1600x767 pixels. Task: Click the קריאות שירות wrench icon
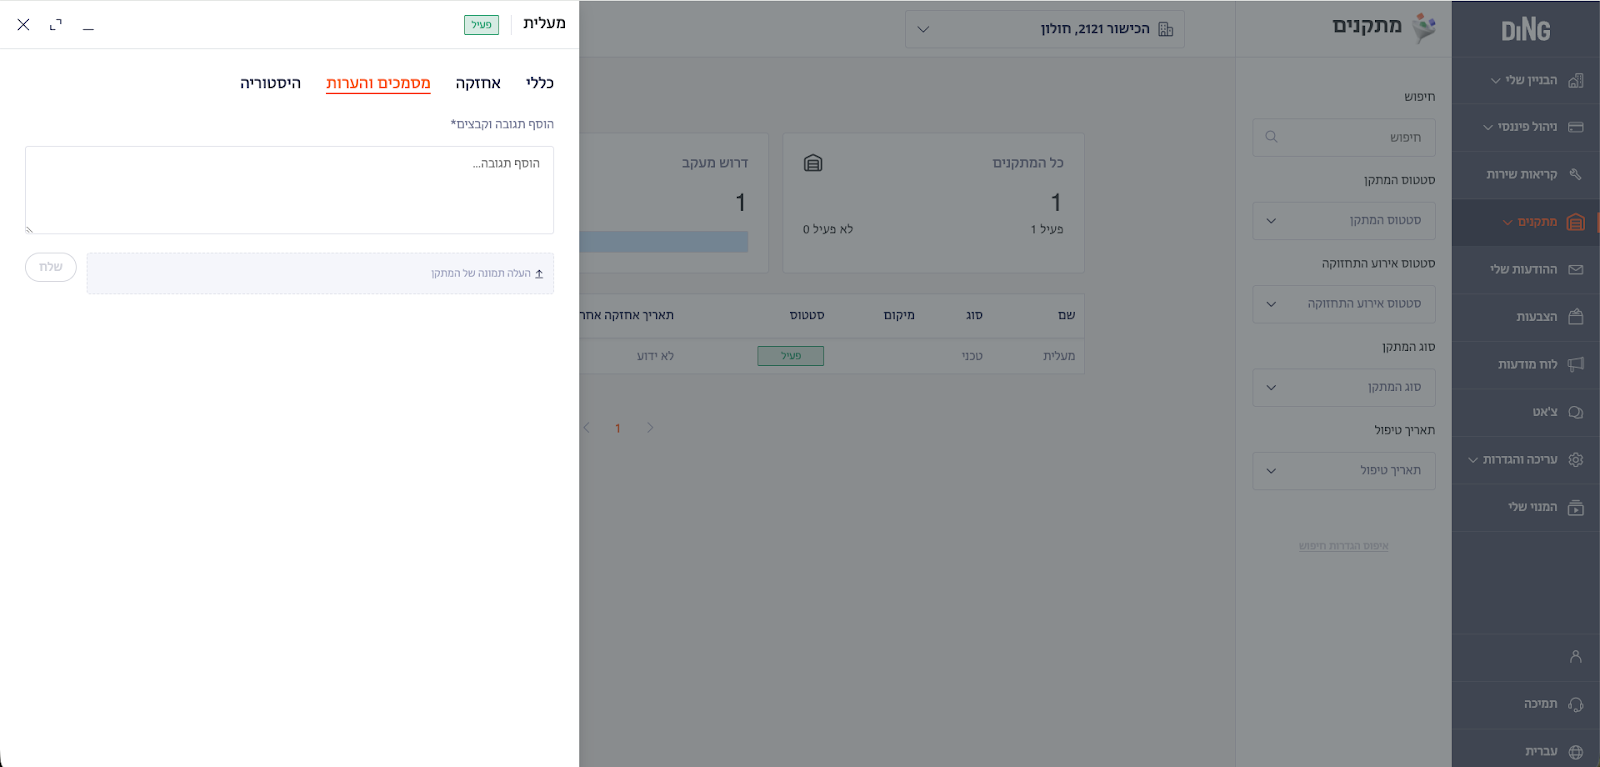tap(1575, 174)
